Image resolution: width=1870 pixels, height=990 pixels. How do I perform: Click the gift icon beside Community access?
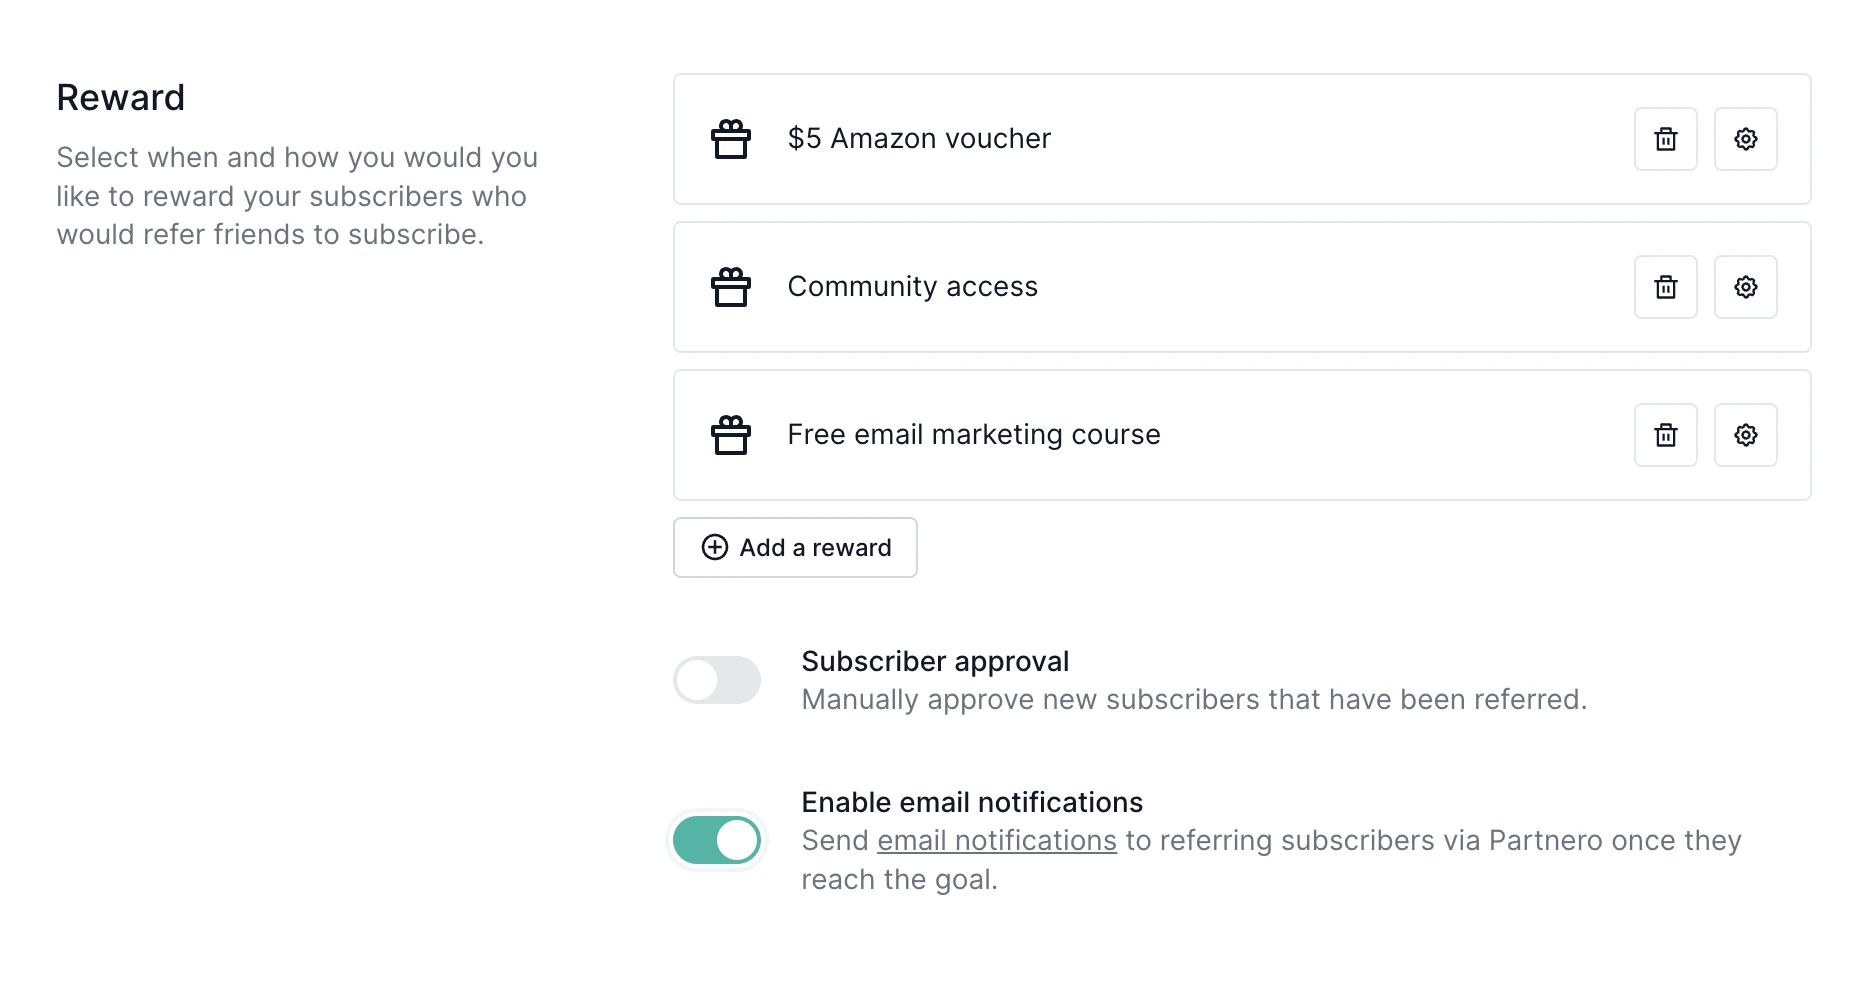731,287
